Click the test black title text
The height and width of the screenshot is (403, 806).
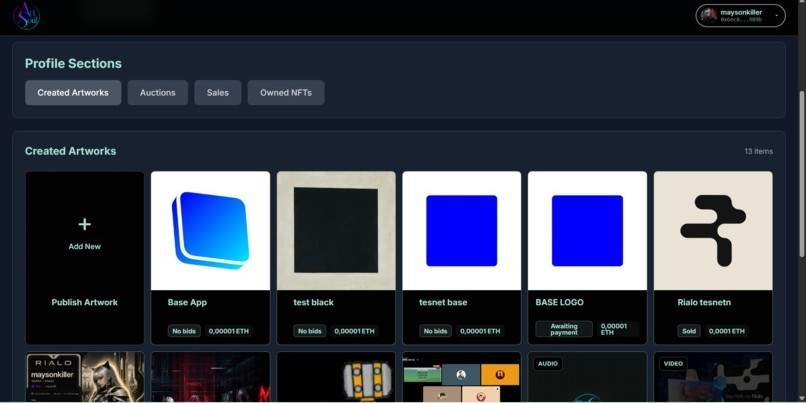(314, 302)
